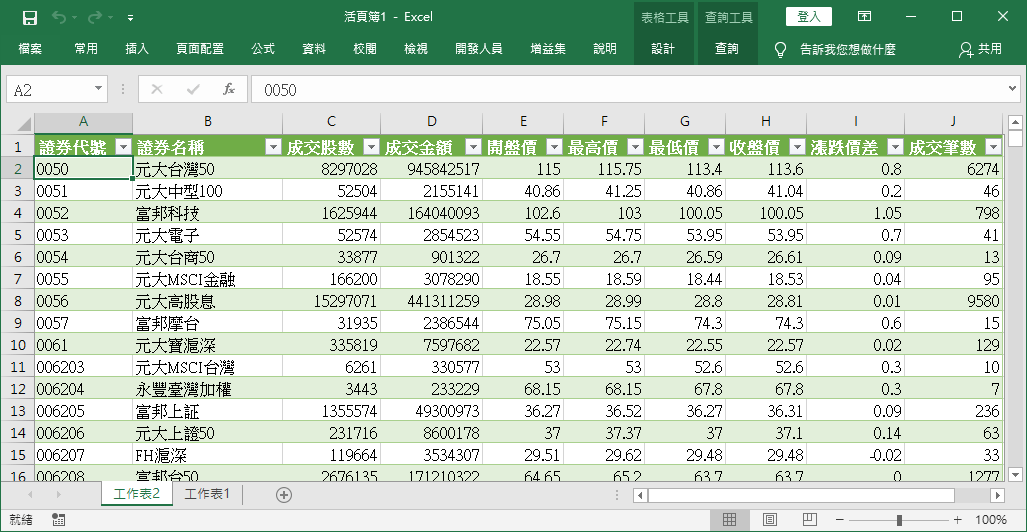The image size is (1027, 532).
Task: Open the 設計 table tools tab
Action: click(x=663, y=49)
